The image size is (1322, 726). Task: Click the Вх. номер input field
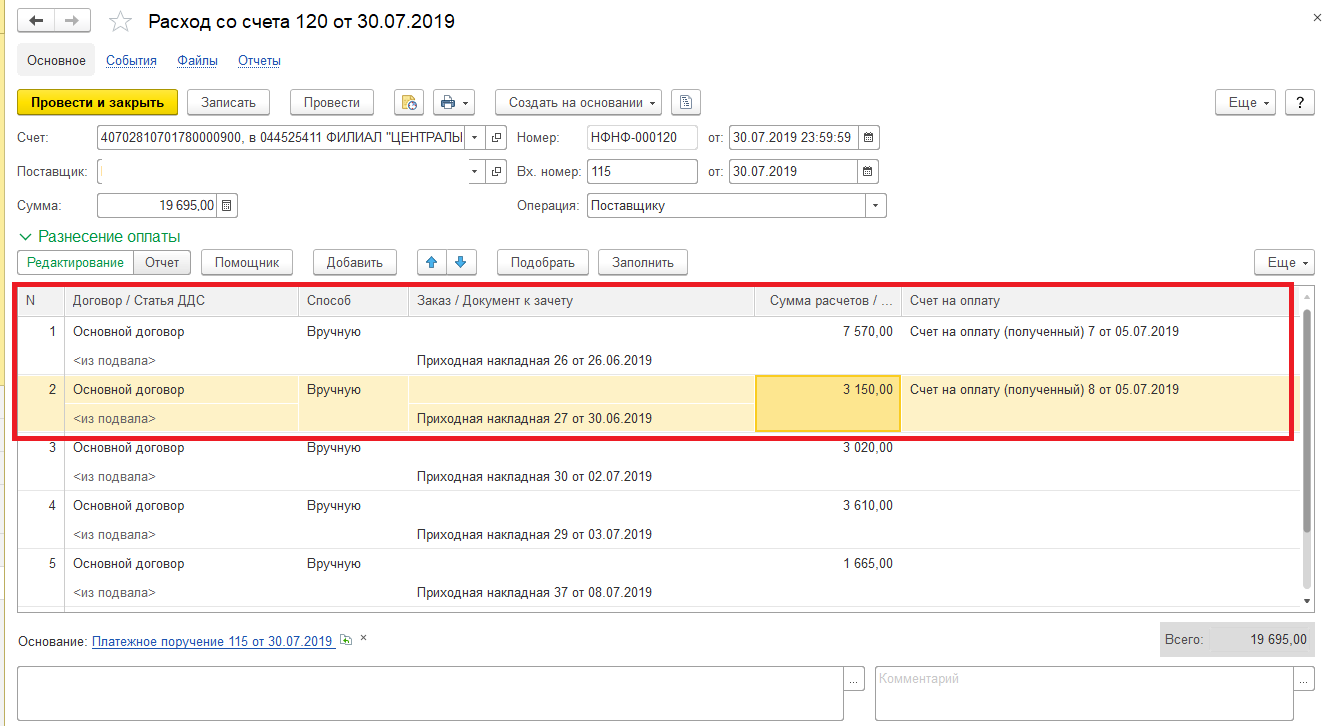pyautogui.click(x=642, y=172)
